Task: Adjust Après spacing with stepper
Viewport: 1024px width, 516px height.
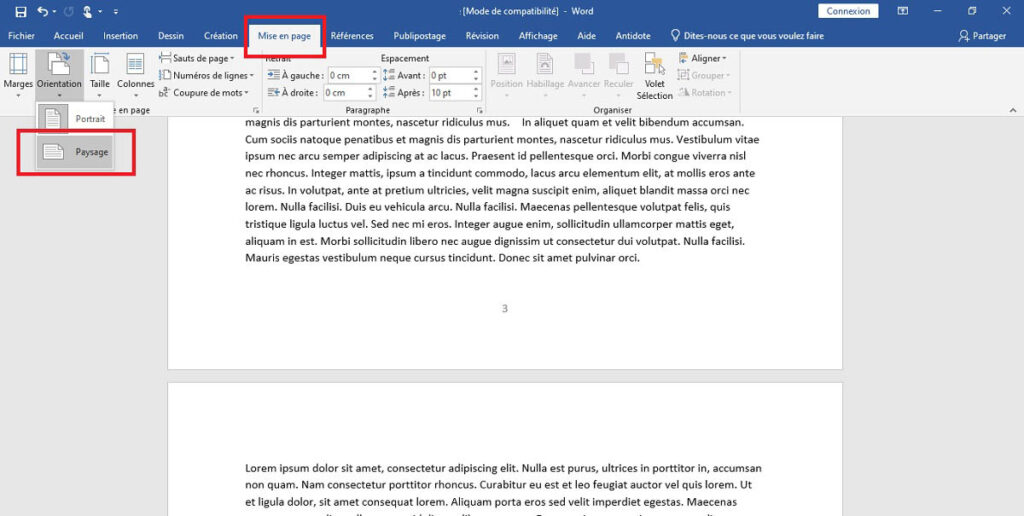Action: (476, 93)
